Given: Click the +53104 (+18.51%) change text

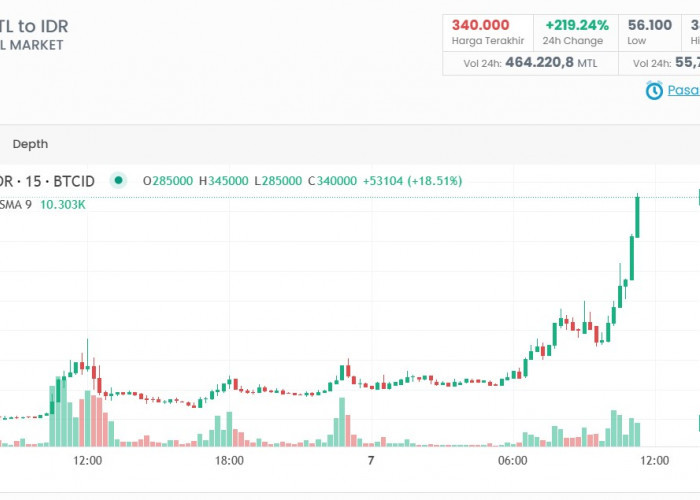Looking at the screenshot, I should (x=412, y=181).
